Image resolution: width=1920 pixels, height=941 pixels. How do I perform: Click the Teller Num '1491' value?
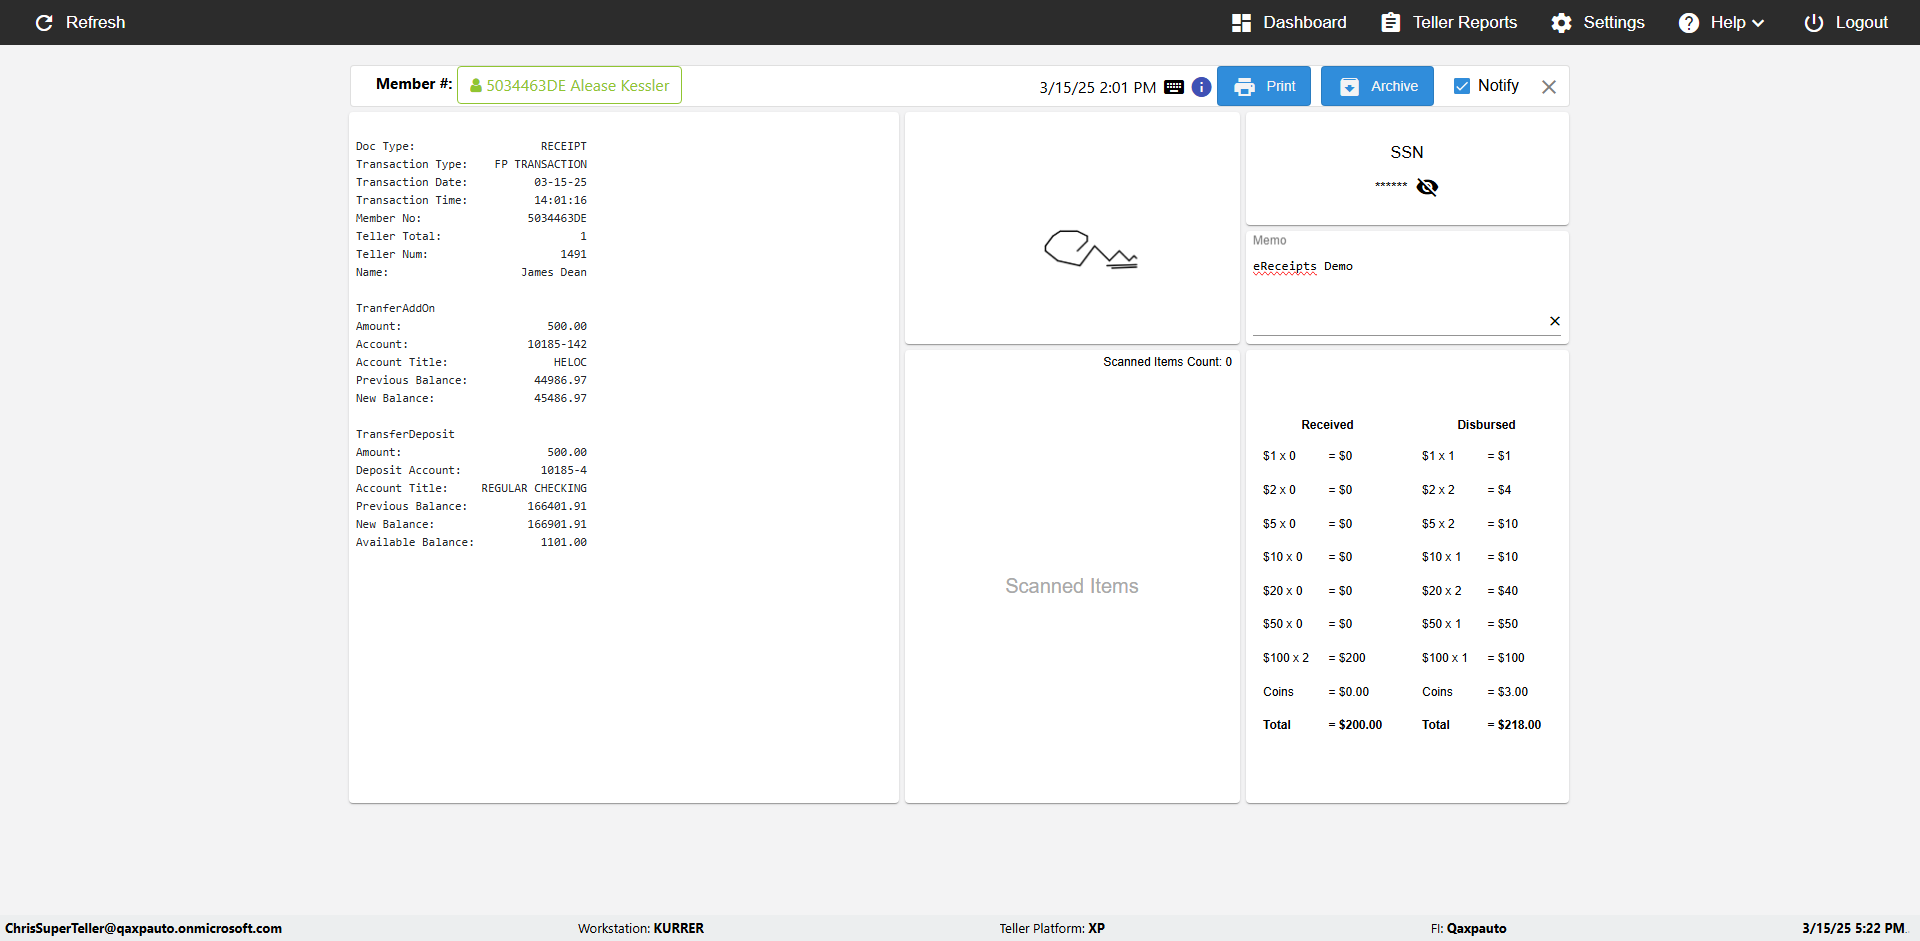[574, 254]
